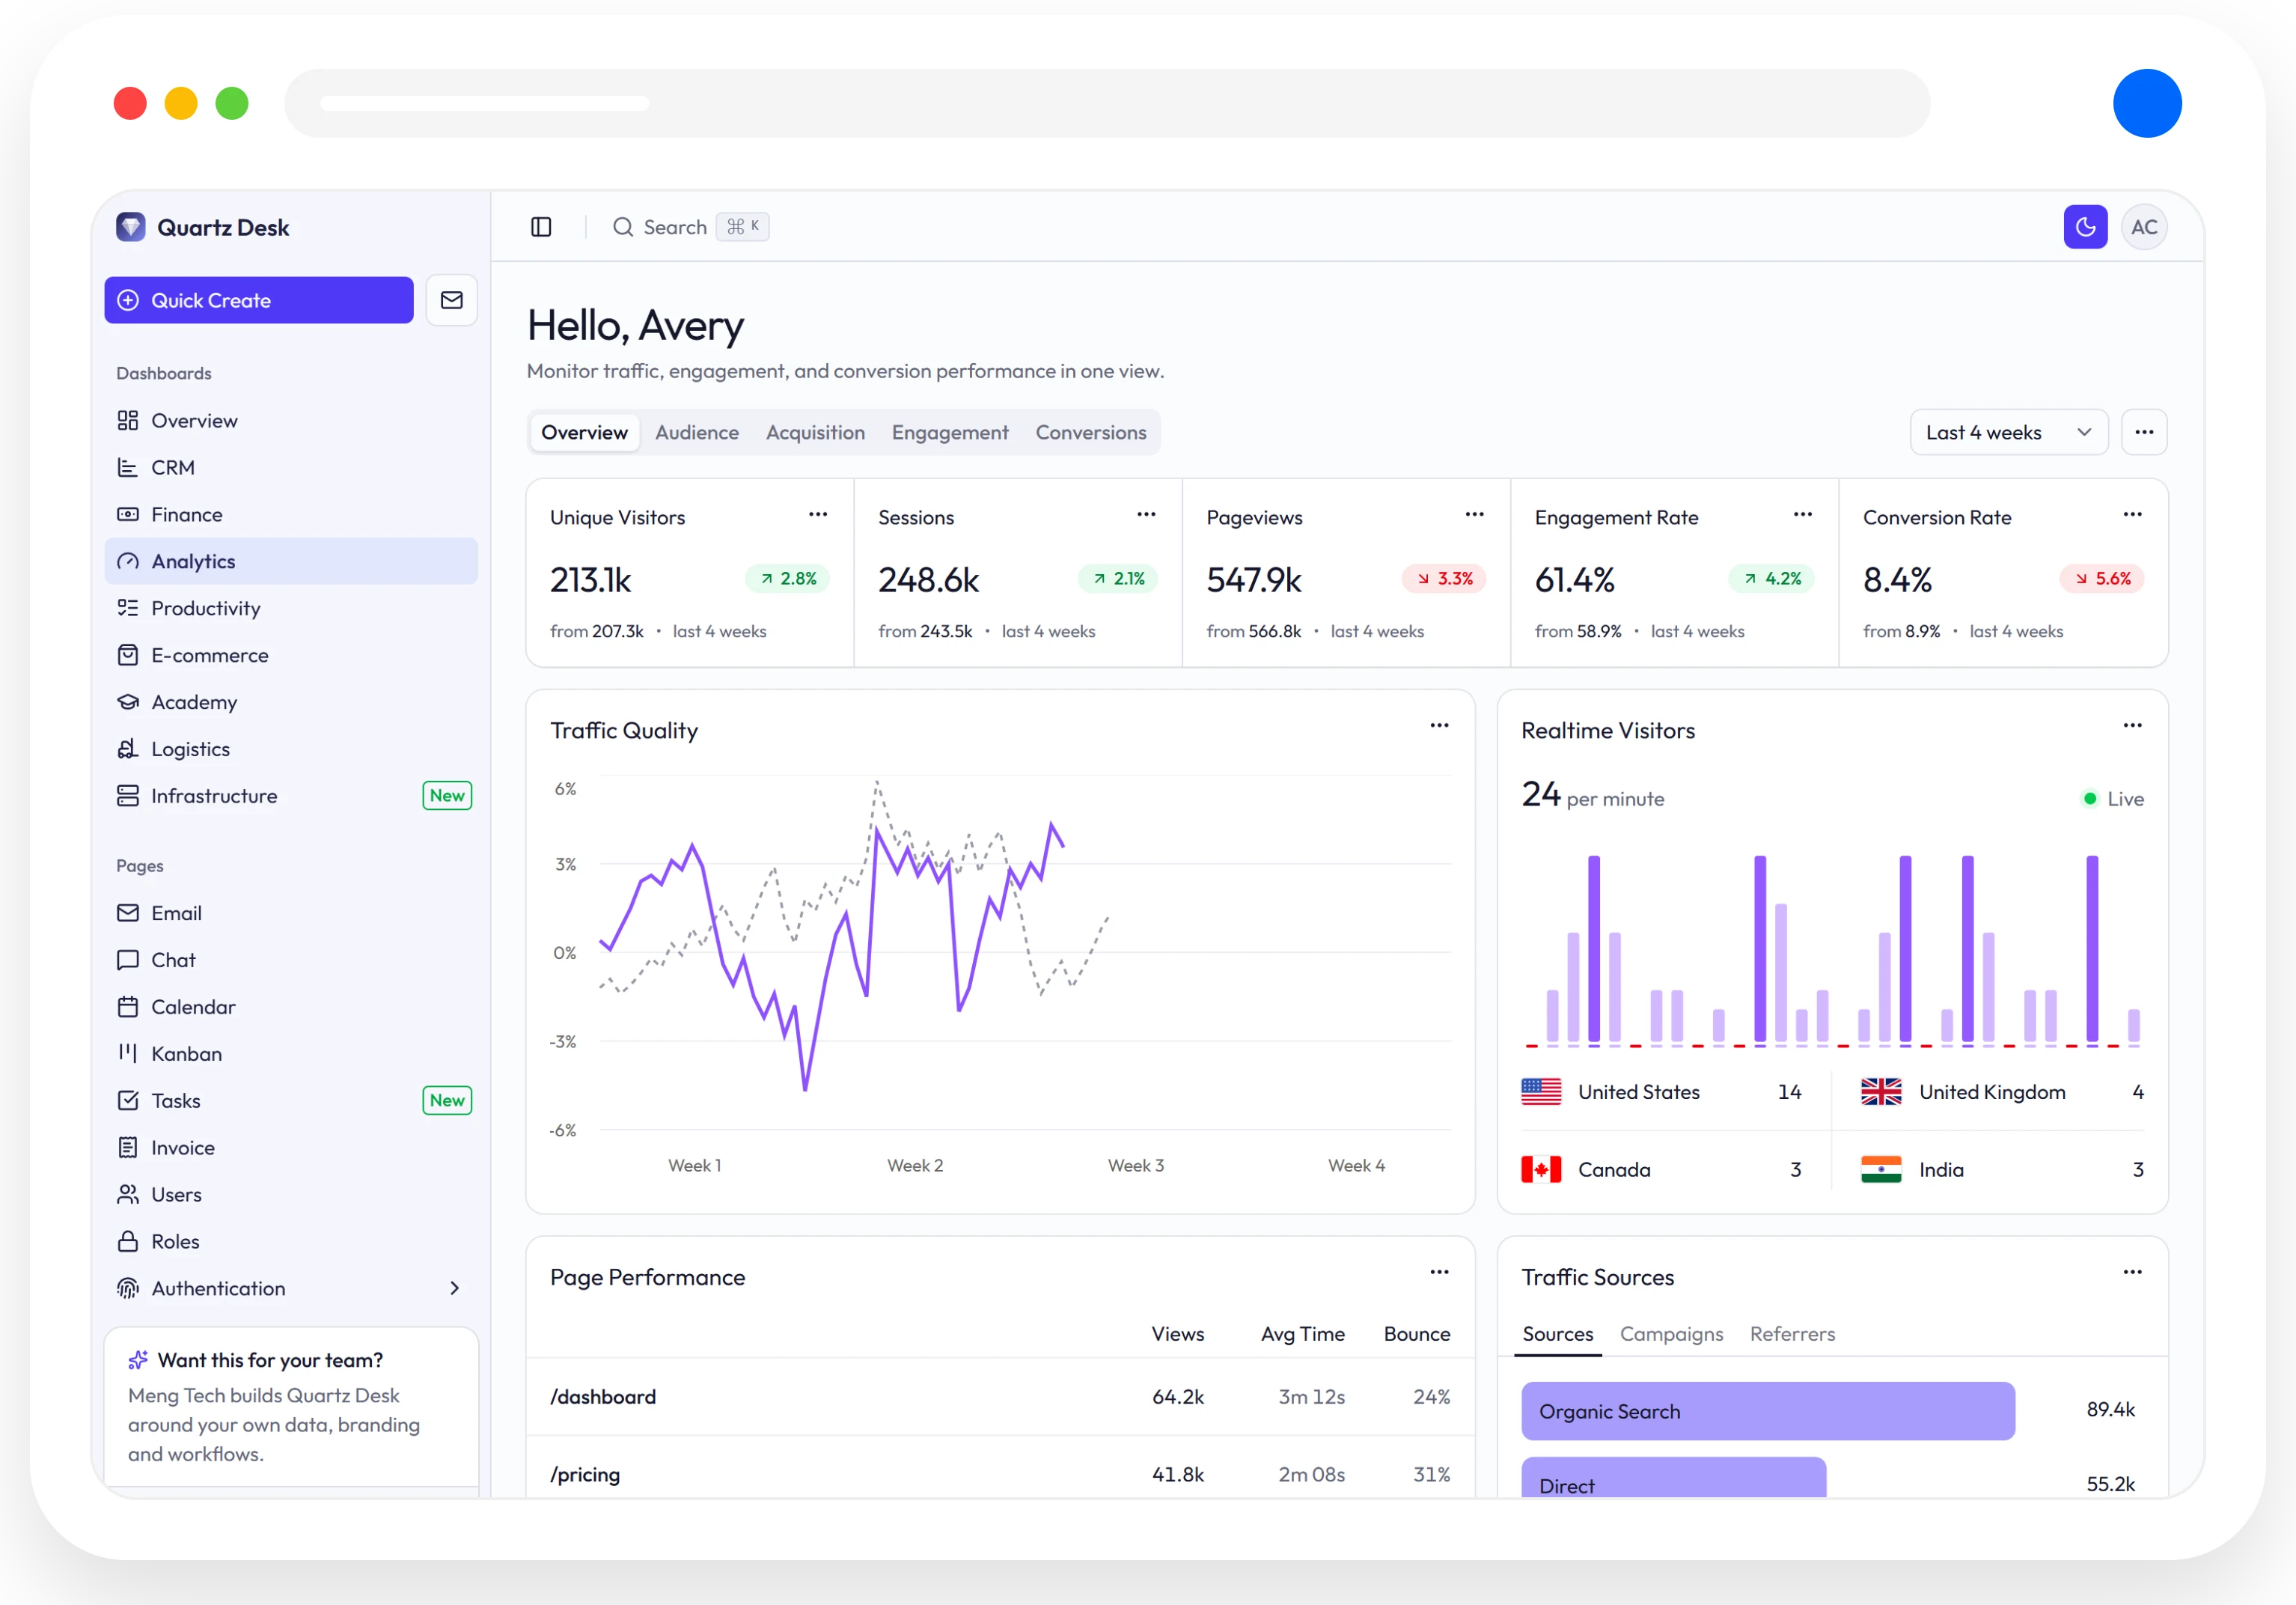This screenshot has height=1605, width=2296.
Task: Go to the Finance dashboard
Action: click(291, 514)
